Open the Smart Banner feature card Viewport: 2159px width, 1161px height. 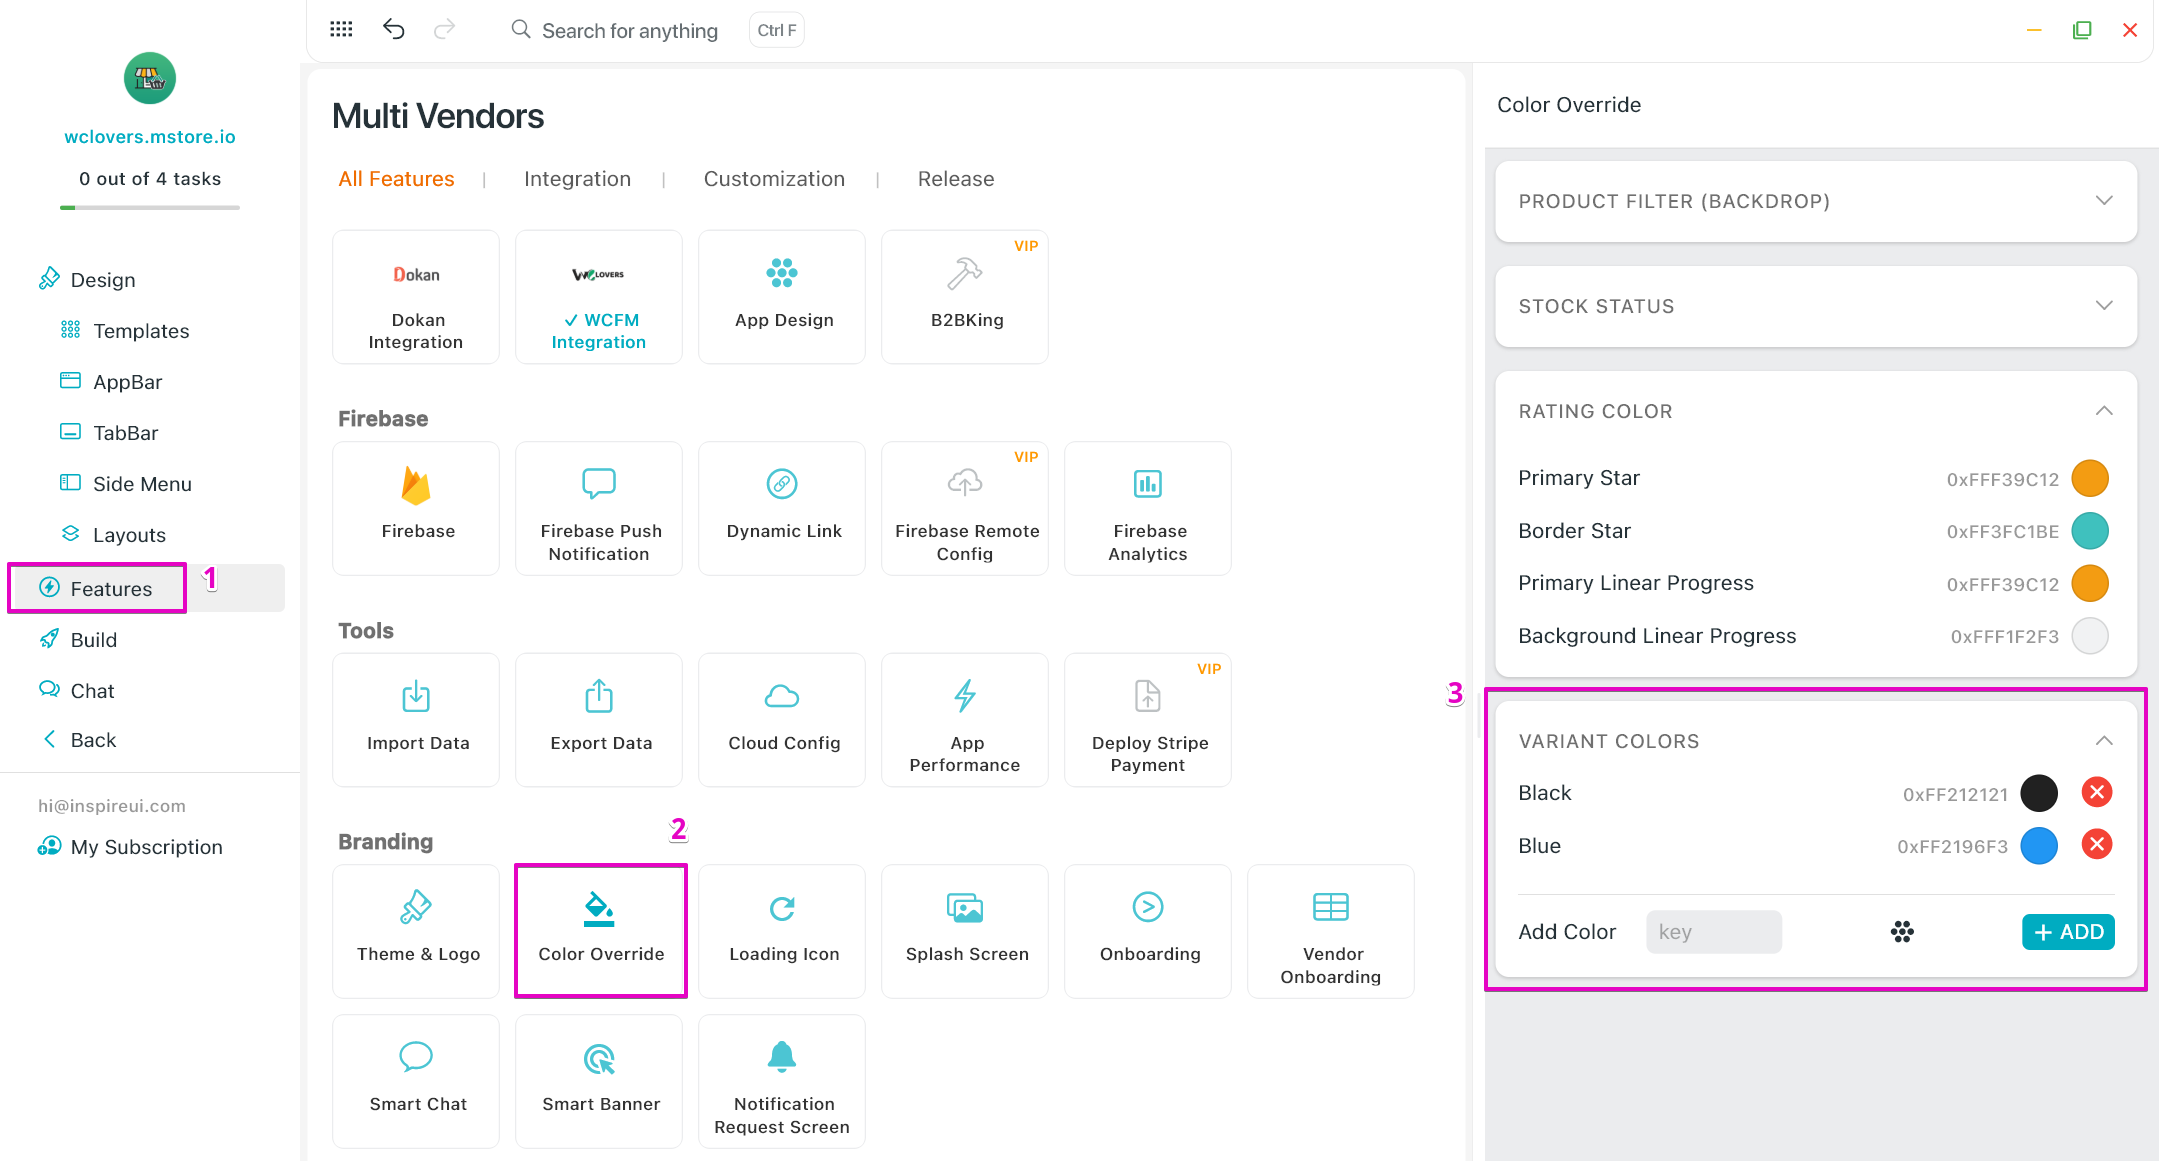click(599, 1080)
